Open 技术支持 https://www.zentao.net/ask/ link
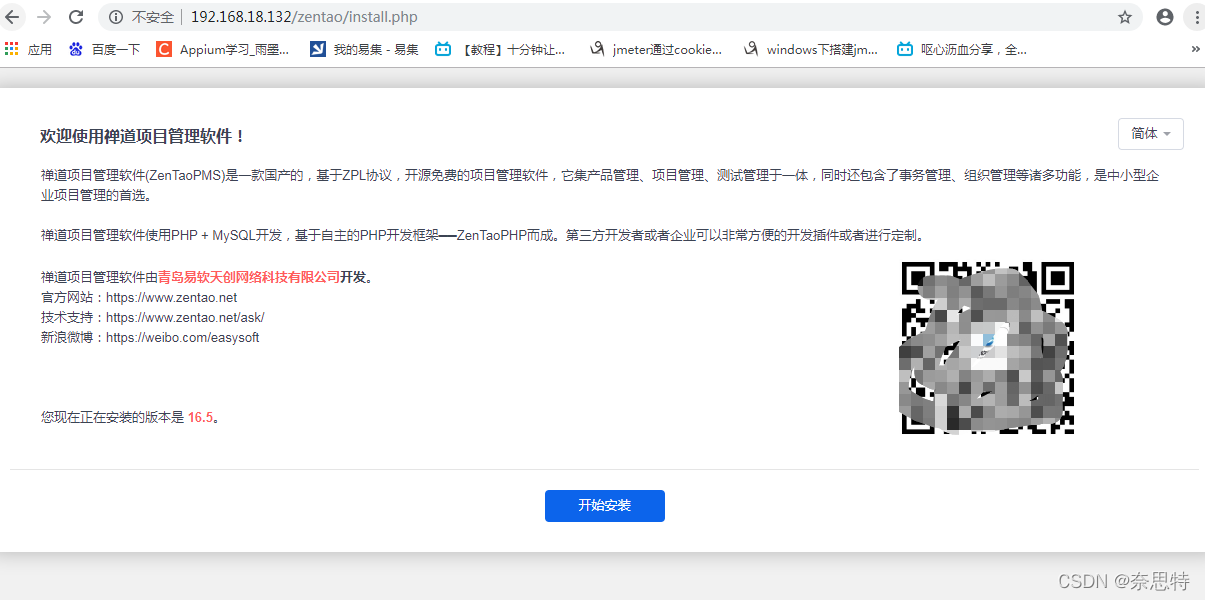This screenshot has width=1205, height=600. [185, 317]
